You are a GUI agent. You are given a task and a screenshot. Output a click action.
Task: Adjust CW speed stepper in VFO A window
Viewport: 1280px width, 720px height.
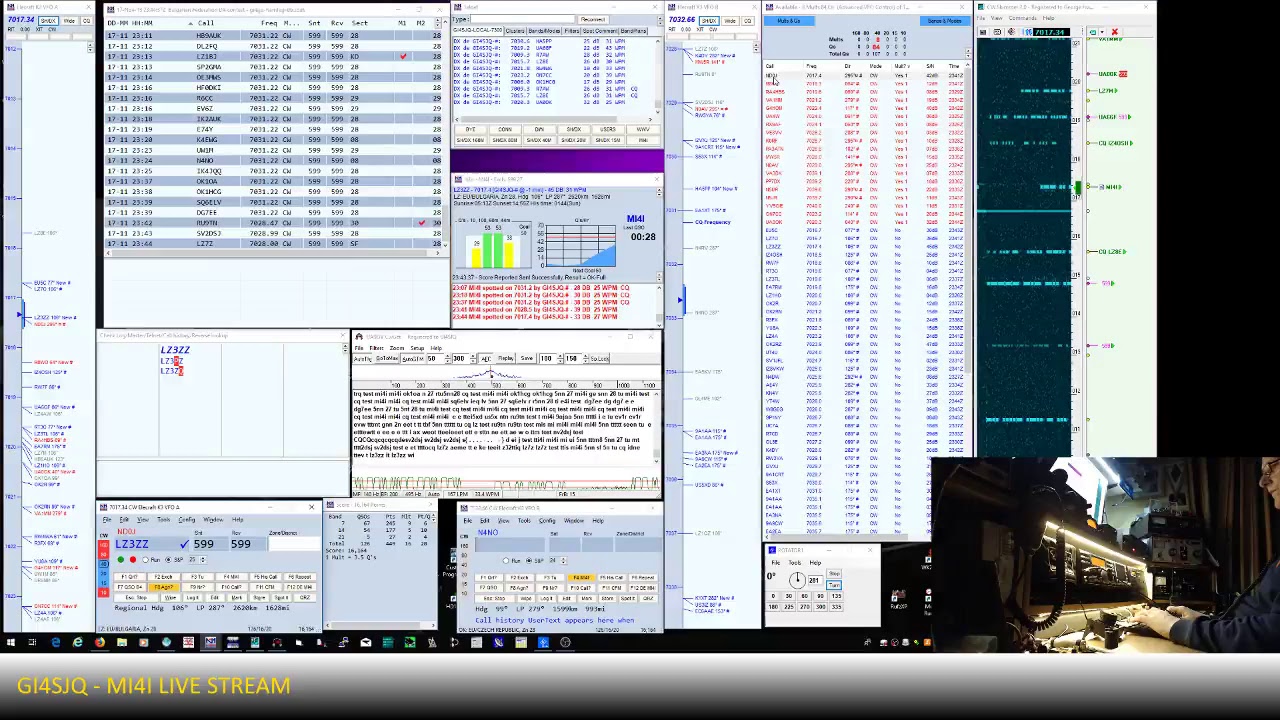(x=203, y=560)
